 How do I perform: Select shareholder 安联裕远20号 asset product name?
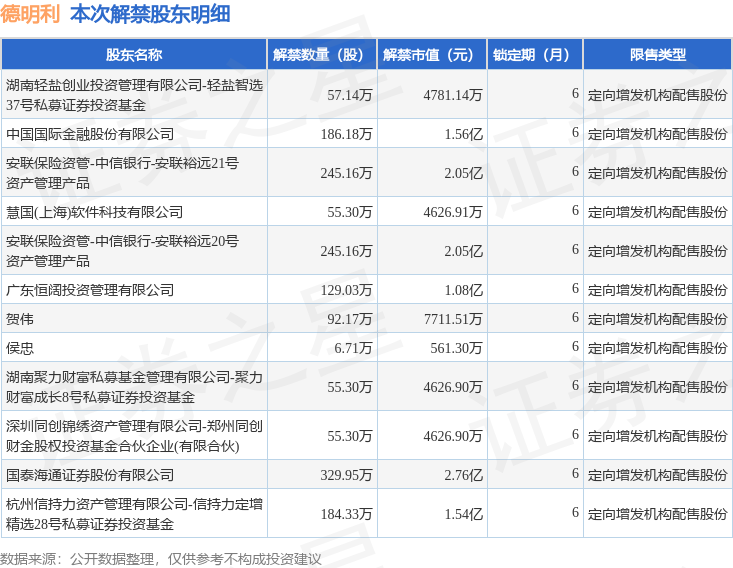(x=122, y=251)
